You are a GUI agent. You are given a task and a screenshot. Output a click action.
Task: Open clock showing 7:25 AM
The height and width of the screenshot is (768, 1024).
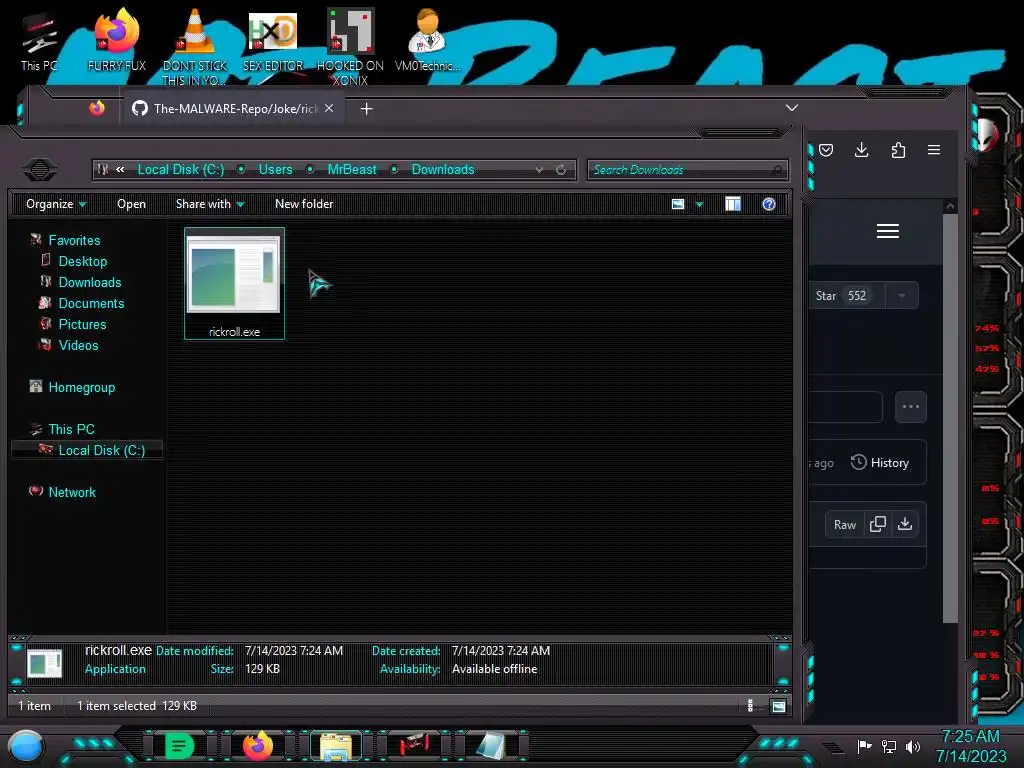click(x=970, y=746)
